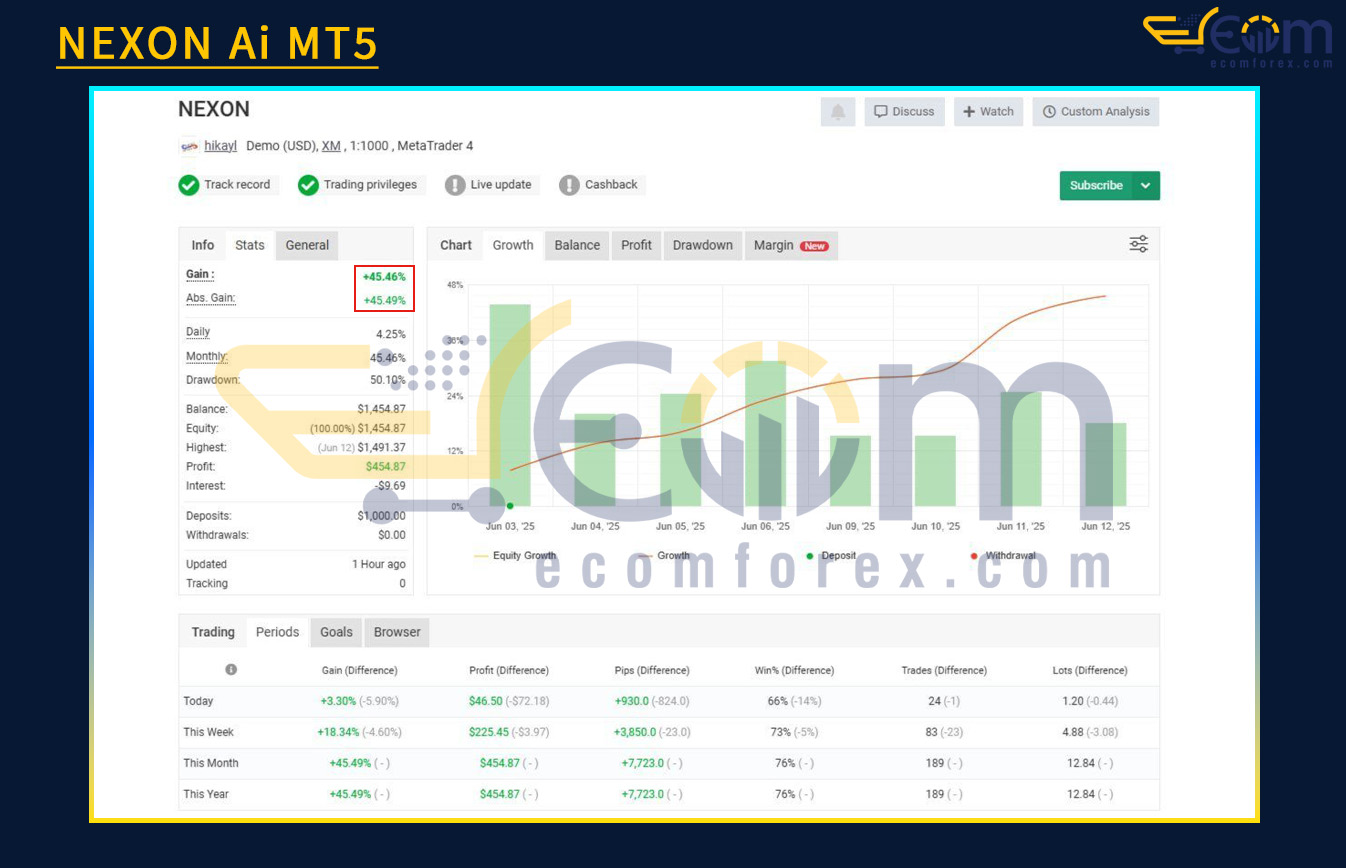
Task: Open the Periods tab
Action: (x=277, y=632)
